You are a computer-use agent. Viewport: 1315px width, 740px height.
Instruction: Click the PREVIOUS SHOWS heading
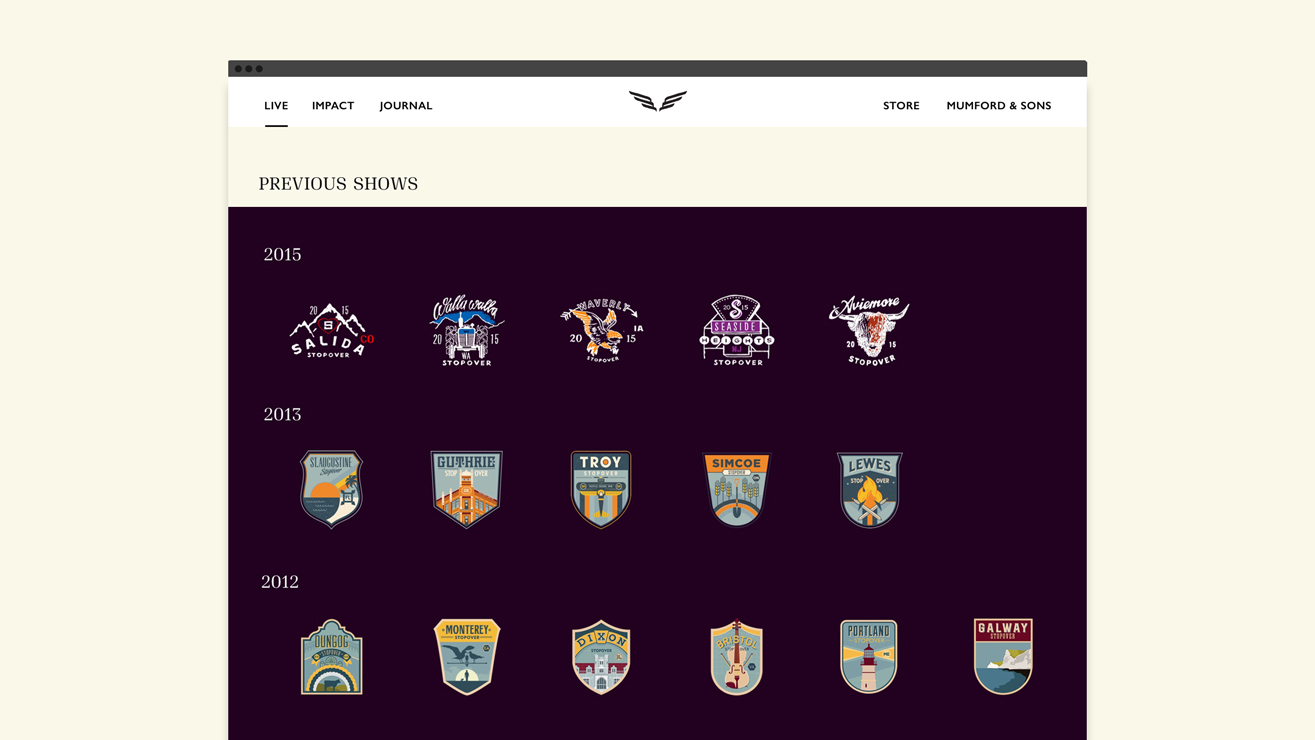pos(338,184)
